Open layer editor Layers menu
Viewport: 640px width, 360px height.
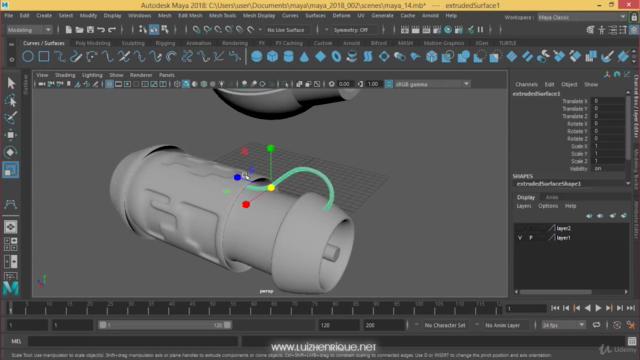(x=524, y=206)
